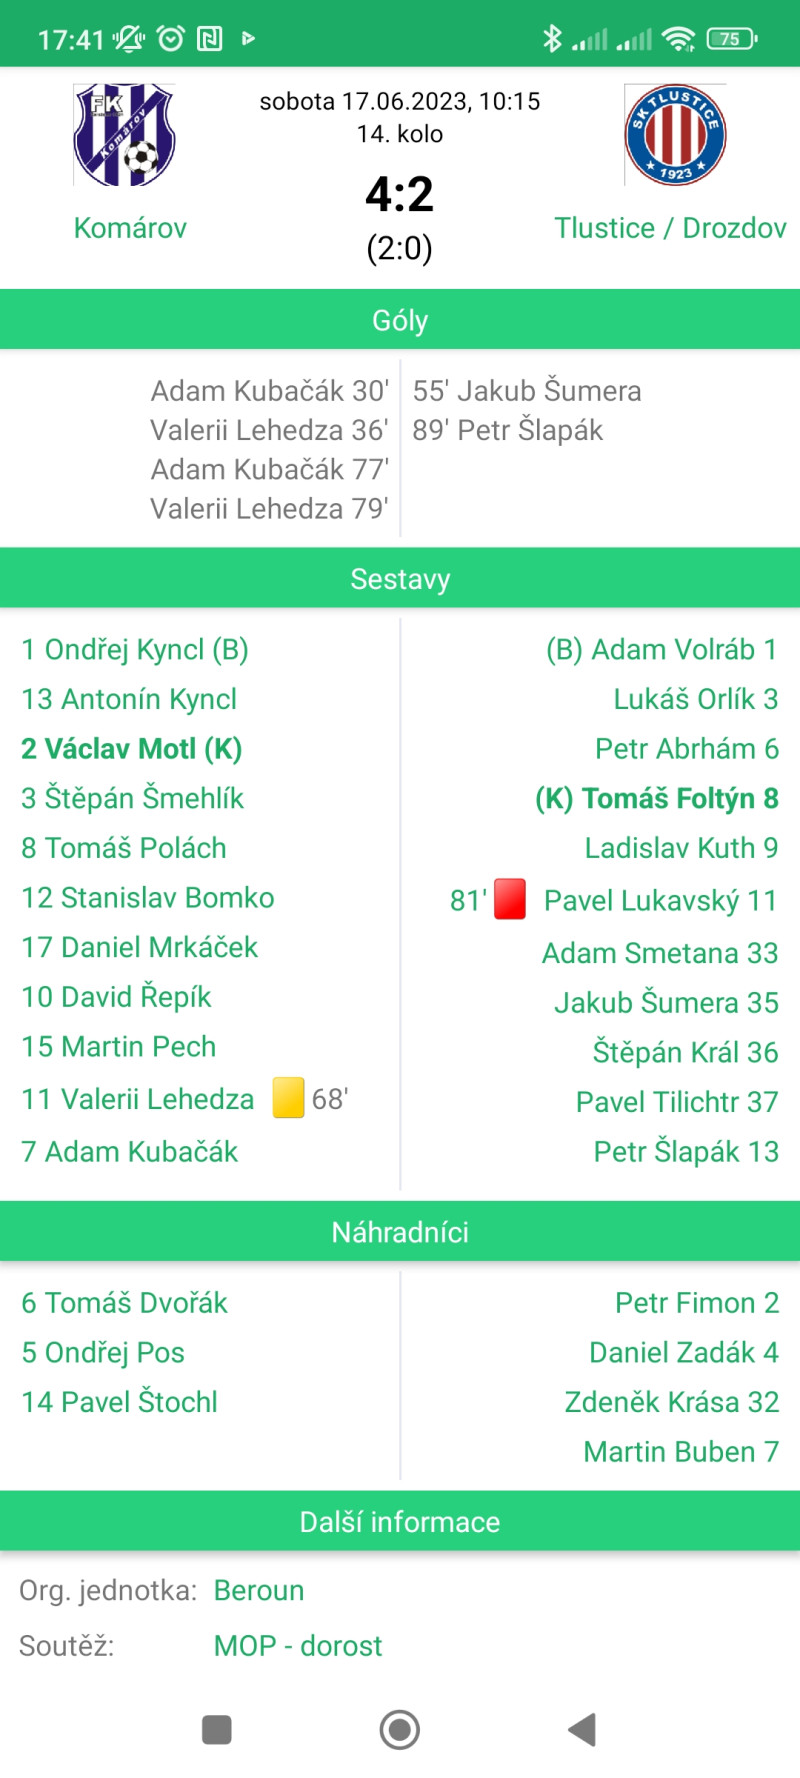
Task: Select captain Václav Motl in lineup
Action: click(132, 749)
